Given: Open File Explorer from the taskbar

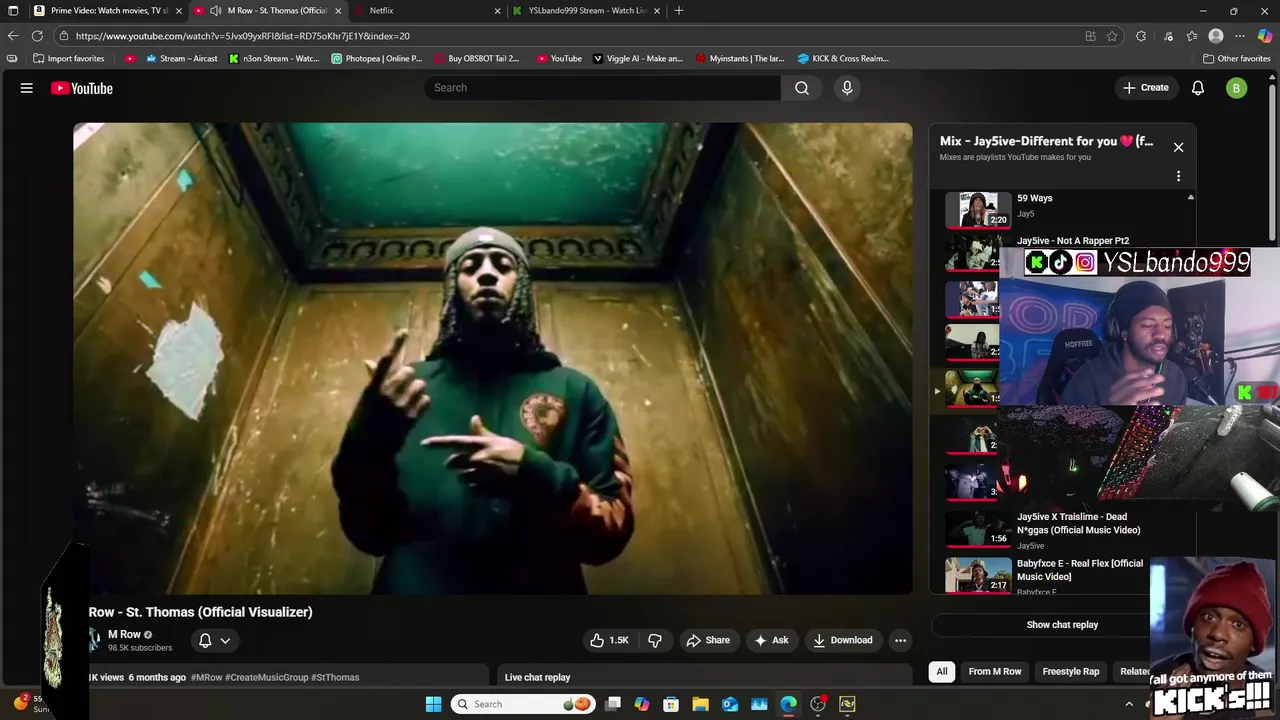Looking at the screenshot, I should (700, 704).
